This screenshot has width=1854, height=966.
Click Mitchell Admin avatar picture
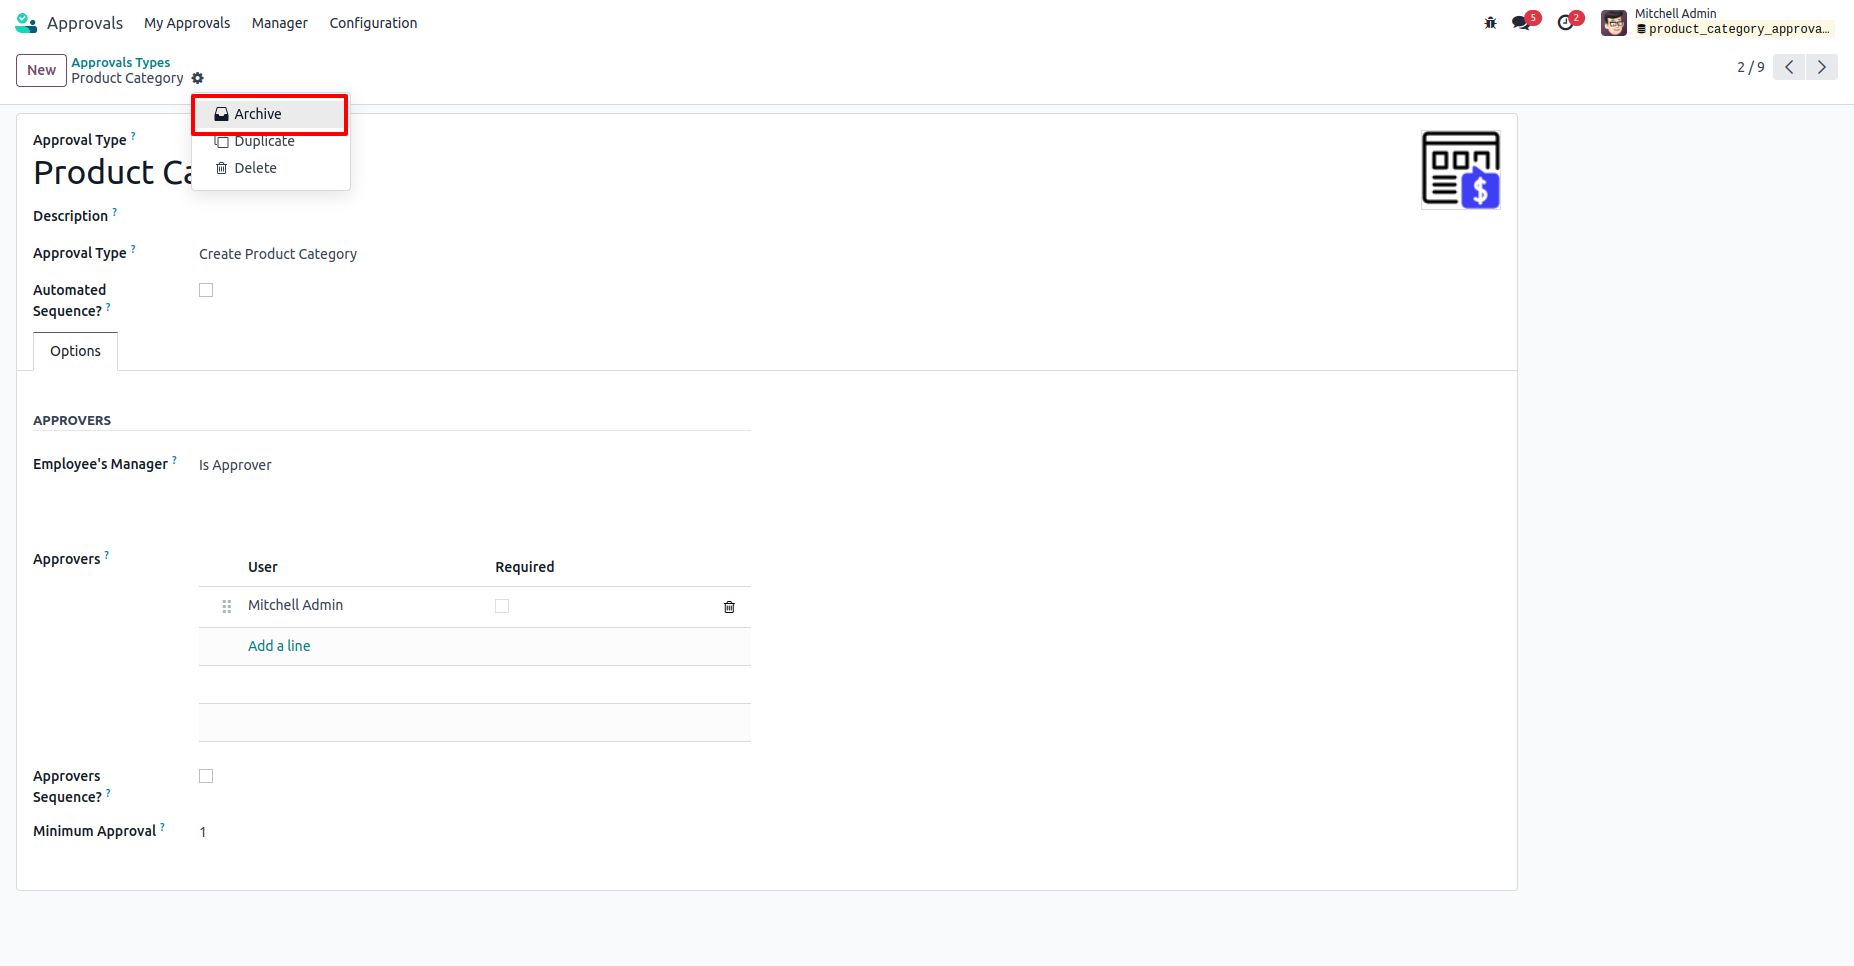click(x=1613, y=22)
